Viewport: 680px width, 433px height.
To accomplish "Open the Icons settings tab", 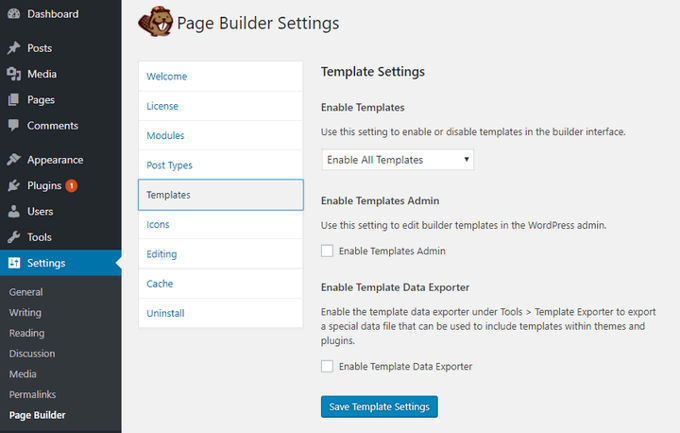I will [221, 224].
